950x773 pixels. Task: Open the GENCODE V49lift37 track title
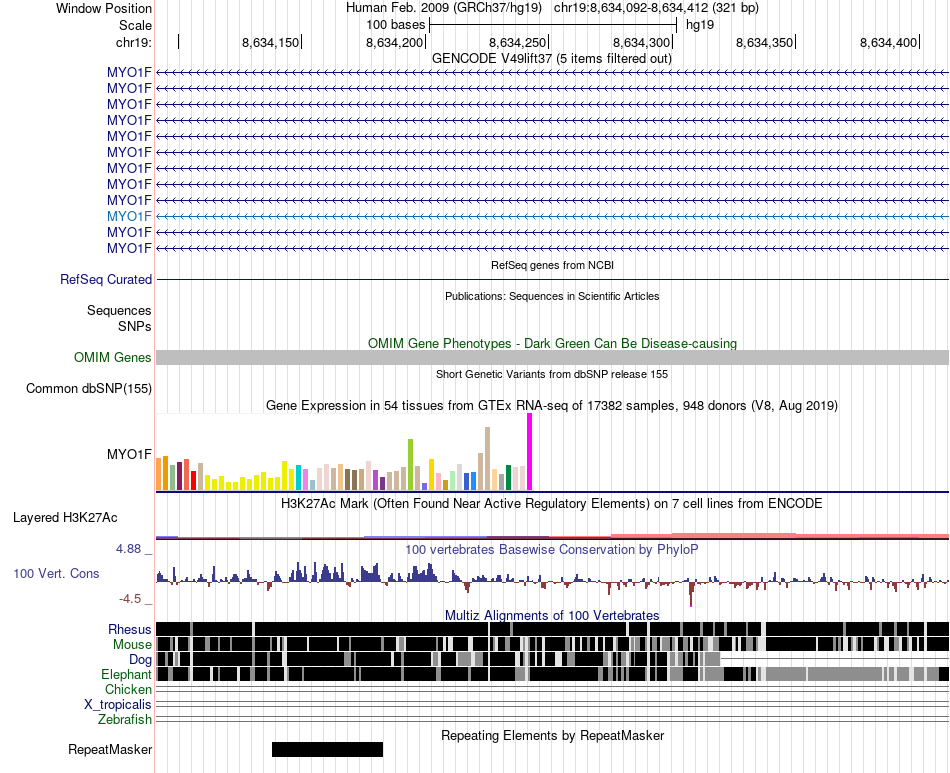[x=552, y=59]
